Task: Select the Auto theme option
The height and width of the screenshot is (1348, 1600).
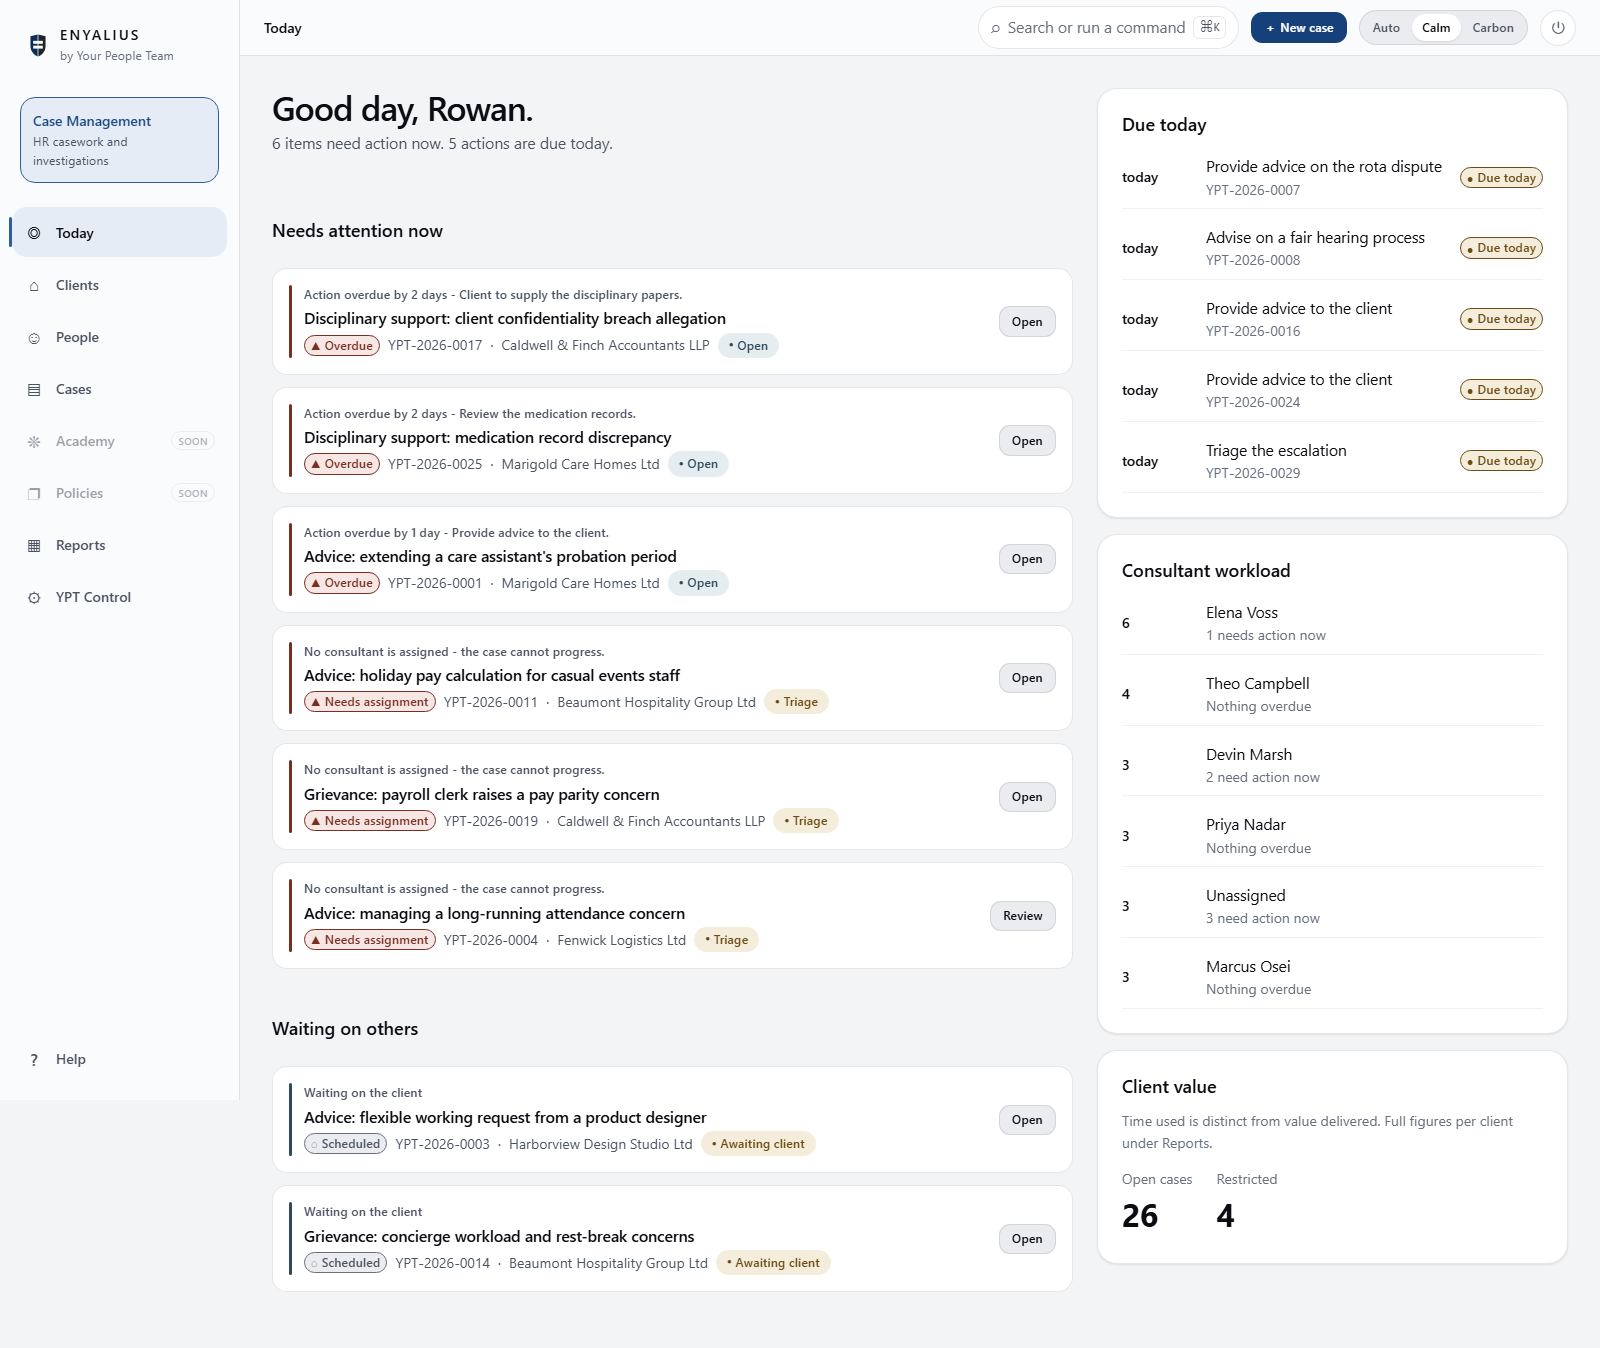Action: (x=1386, y=28)
